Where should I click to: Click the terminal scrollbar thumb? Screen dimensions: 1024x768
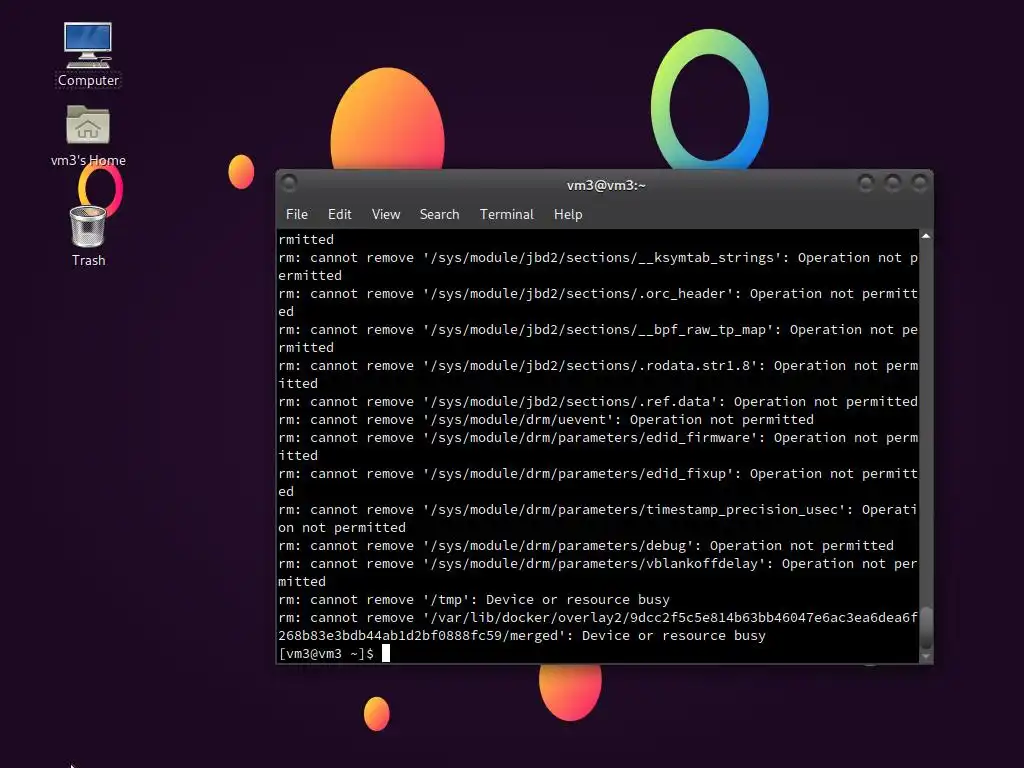coord(925,627)
